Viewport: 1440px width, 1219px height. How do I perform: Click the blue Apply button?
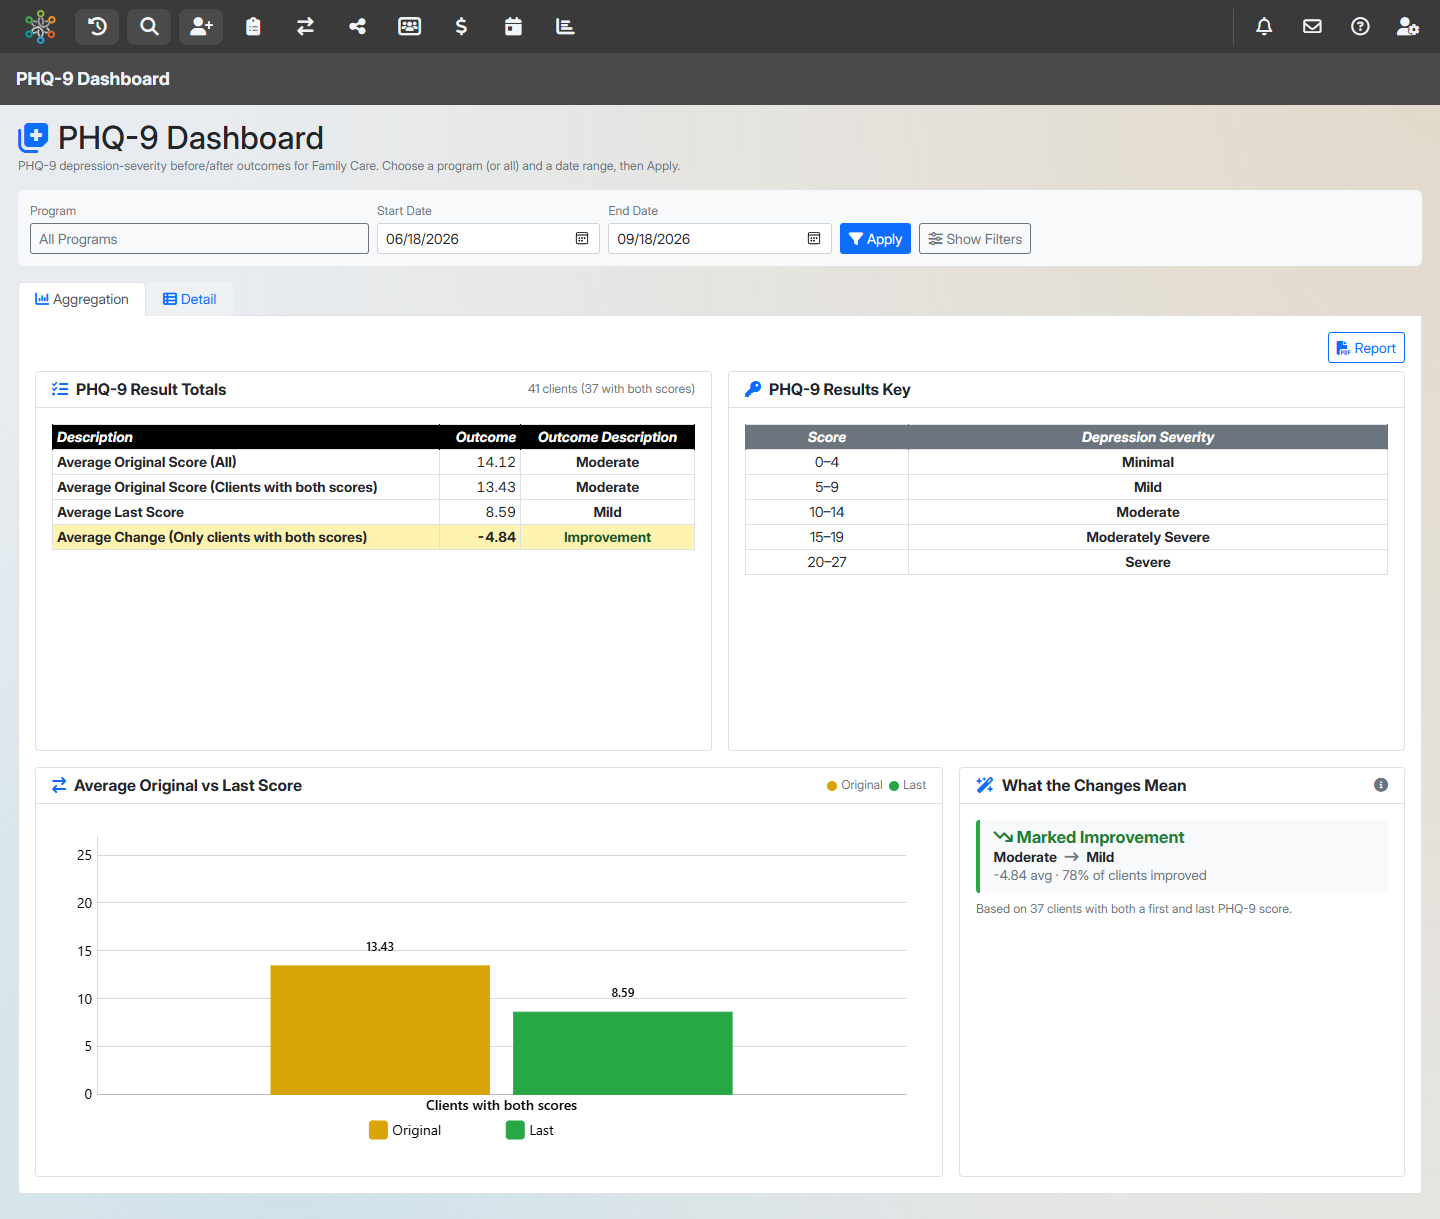coord(875,239)
